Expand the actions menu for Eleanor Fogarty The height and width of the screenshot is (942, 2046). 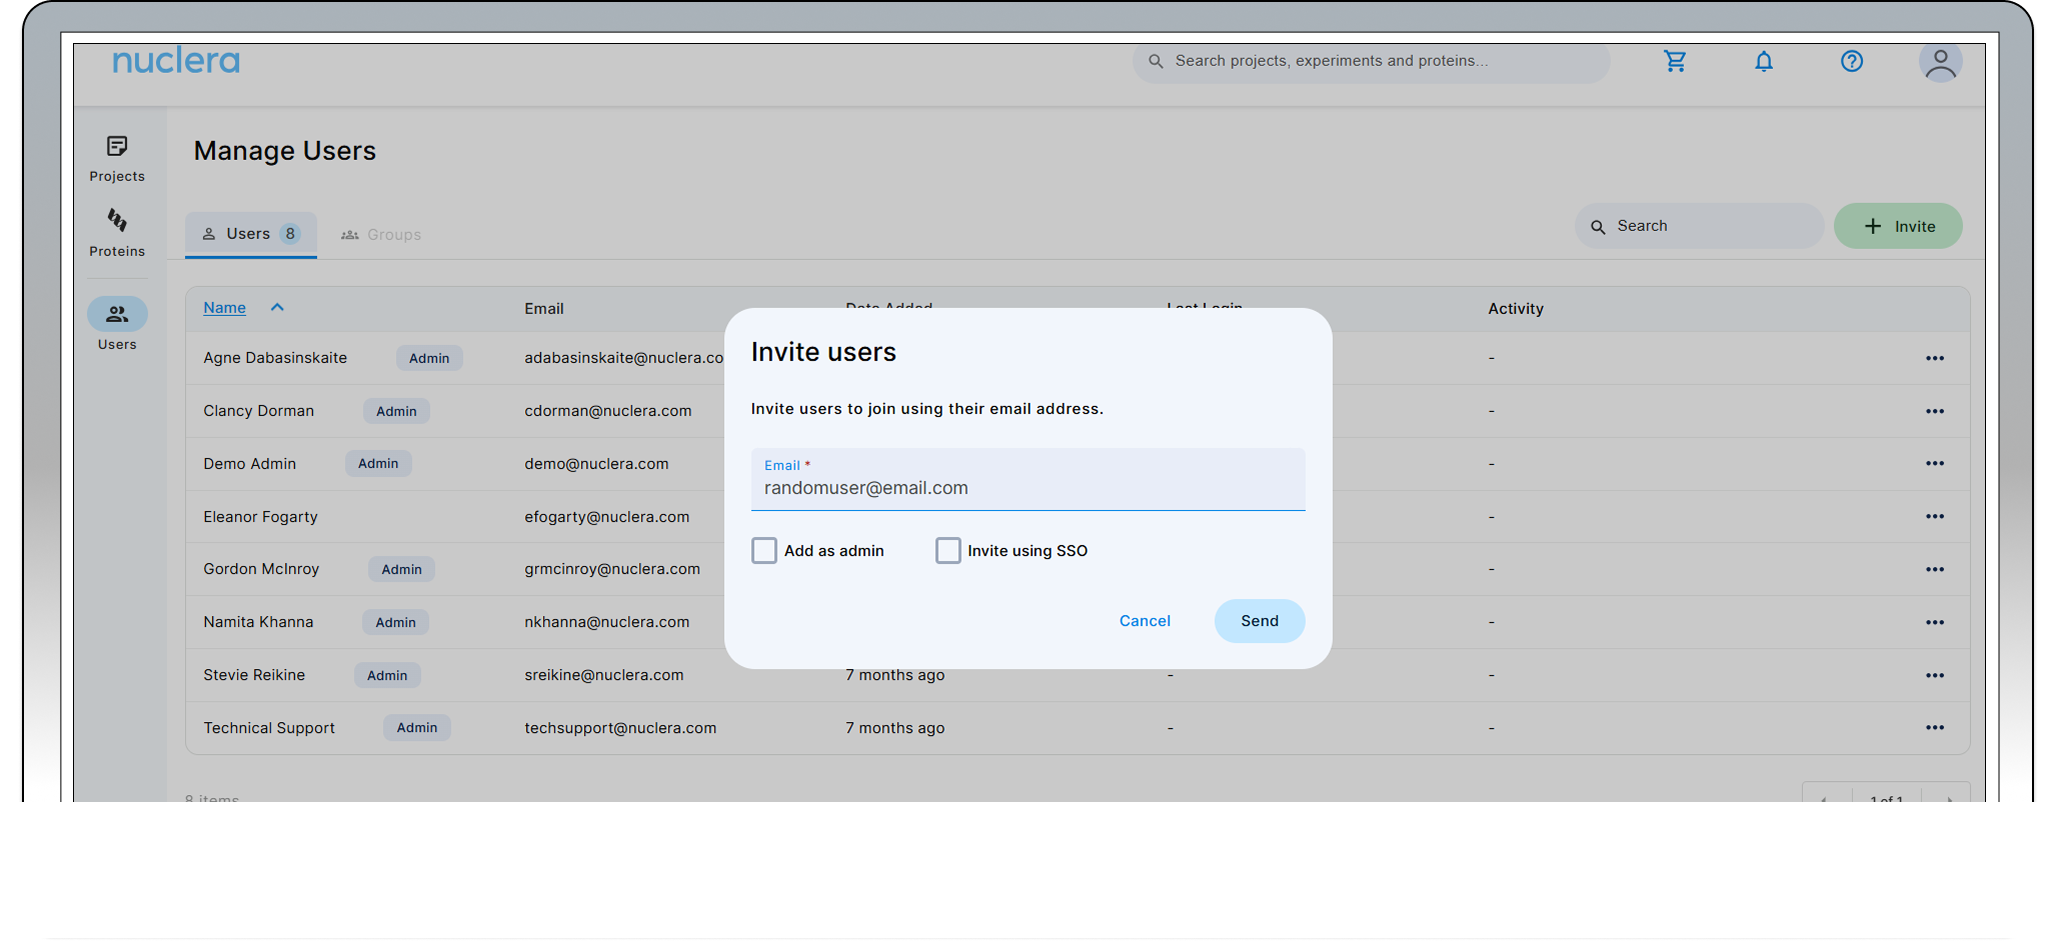tap(1934, 517)
